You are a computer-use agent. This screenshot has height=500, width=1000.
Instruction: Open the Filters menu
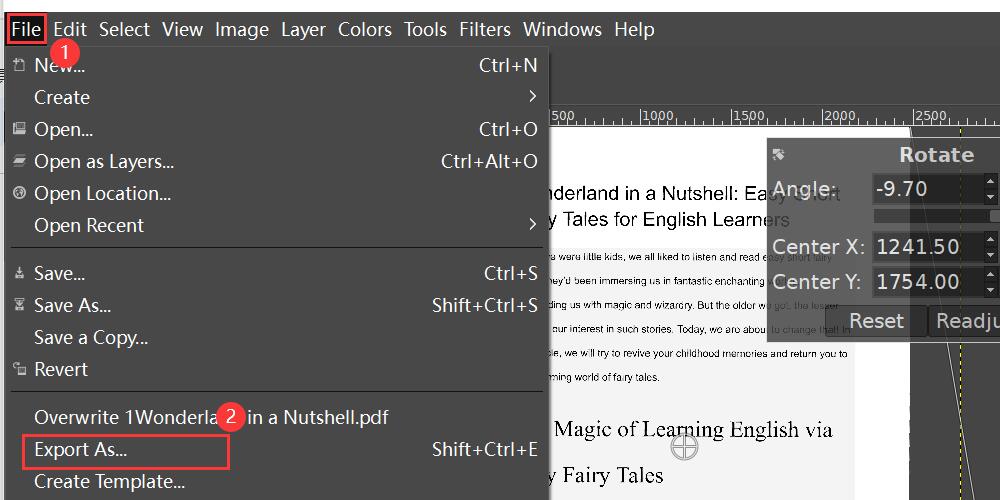485,29
